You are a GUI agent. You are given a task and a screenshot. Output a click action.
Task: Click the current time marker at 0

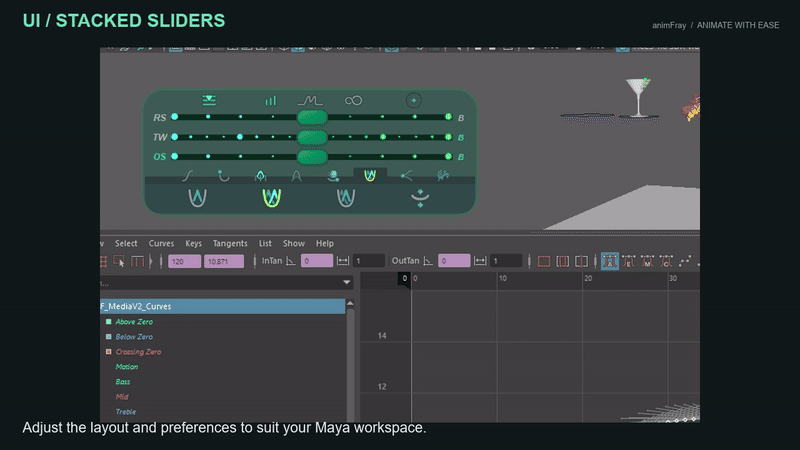(405, 279)
